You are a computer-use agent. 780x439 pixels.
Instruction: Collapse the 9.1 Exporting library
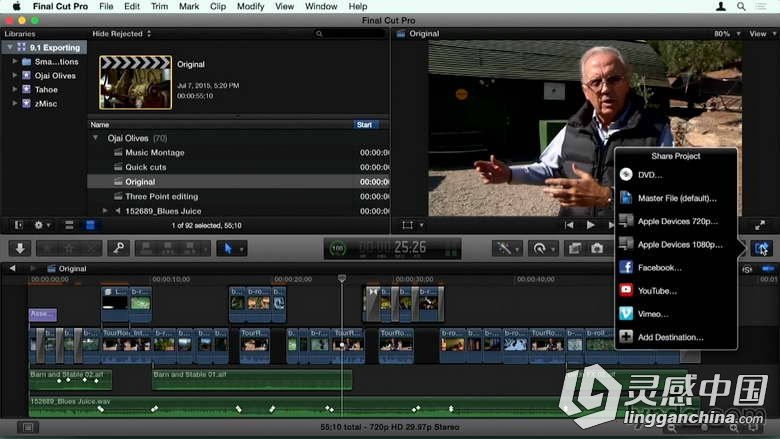[x=10, y=47]
